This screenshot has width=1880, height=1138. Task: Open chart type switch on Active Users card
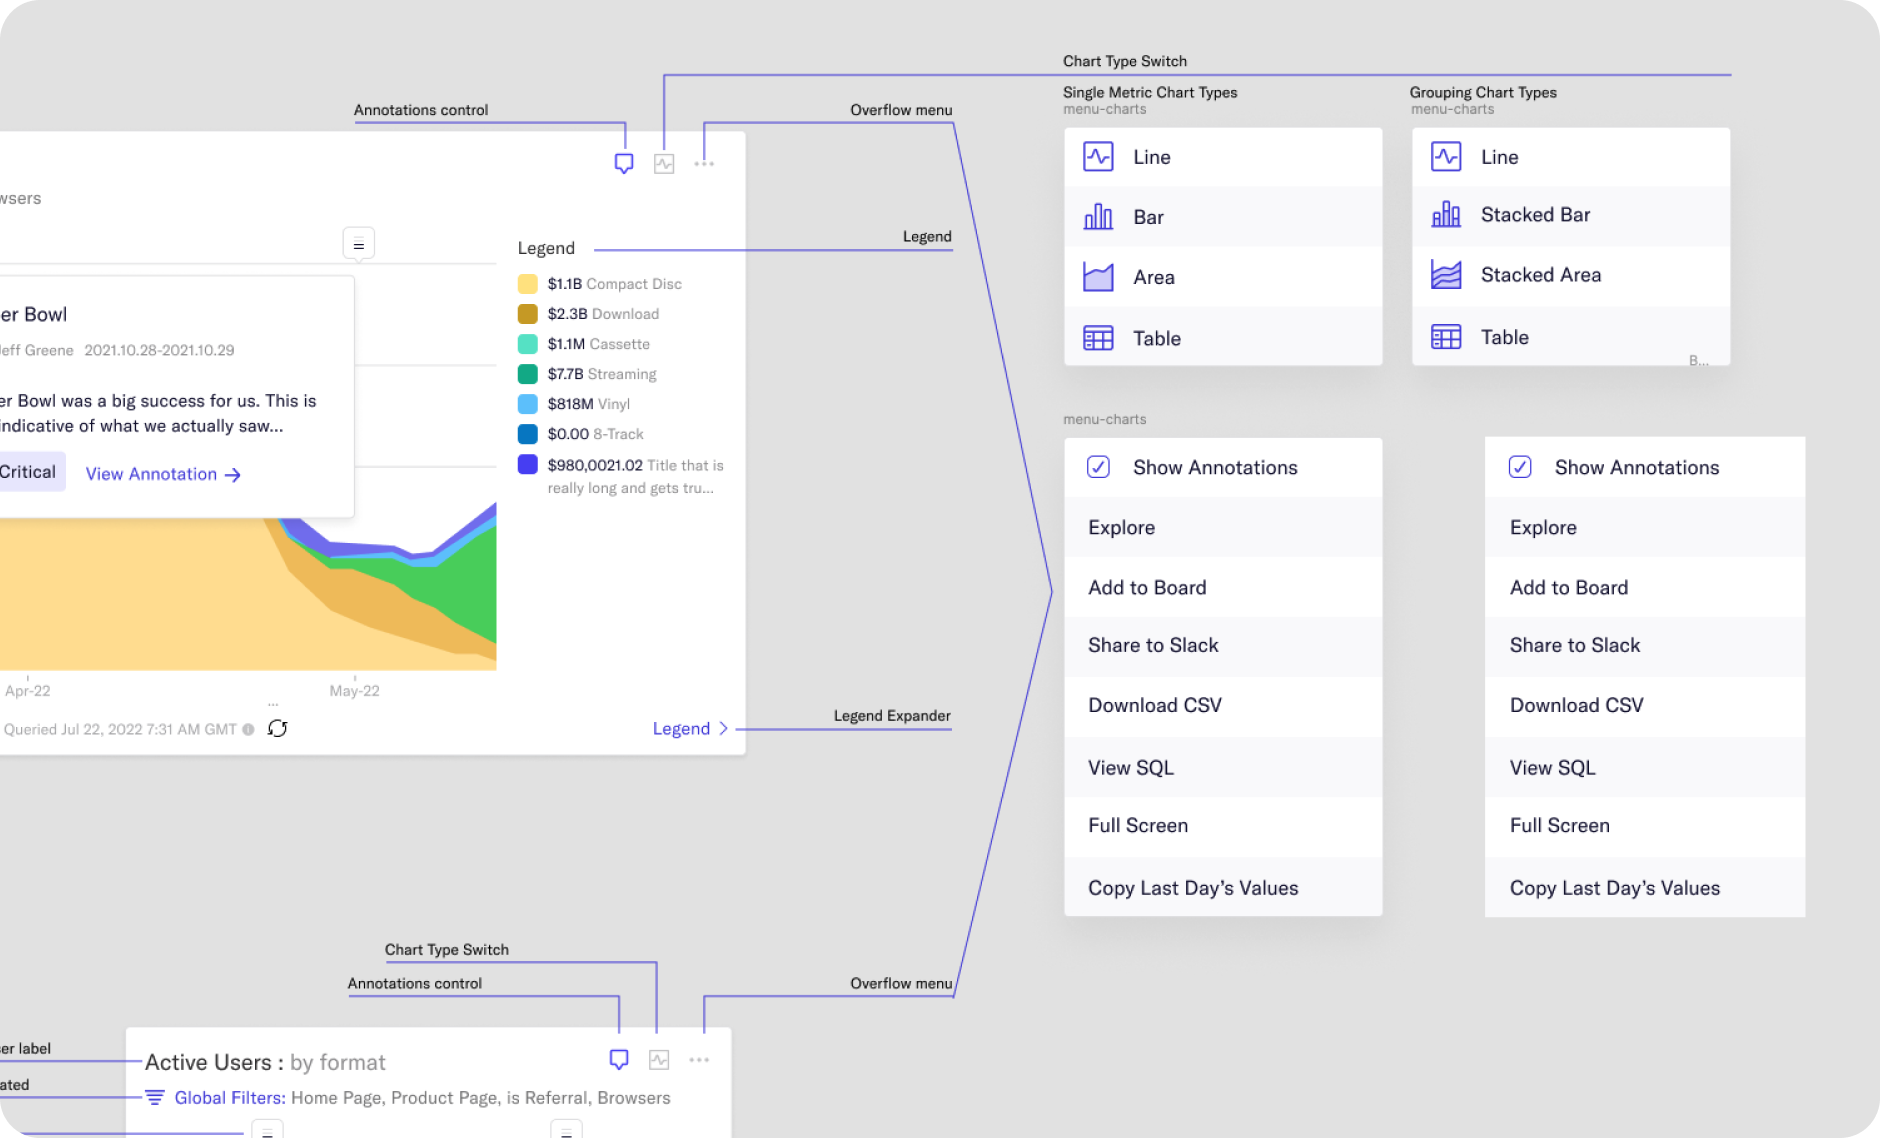pos(659,1059)
